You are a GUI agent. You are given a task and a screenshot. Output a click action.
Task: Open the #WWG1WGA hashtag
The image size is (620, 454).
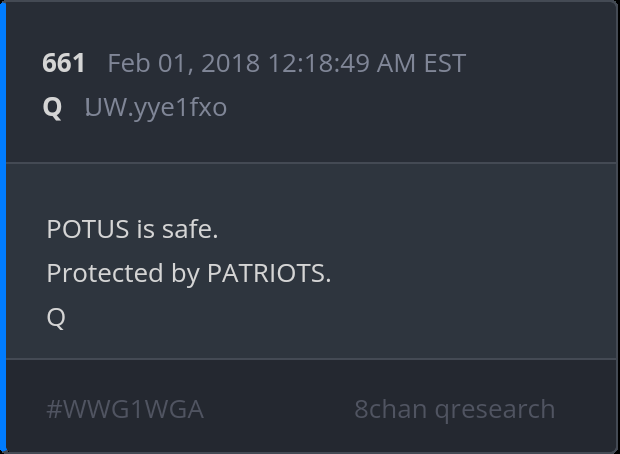tap(125, 409)
